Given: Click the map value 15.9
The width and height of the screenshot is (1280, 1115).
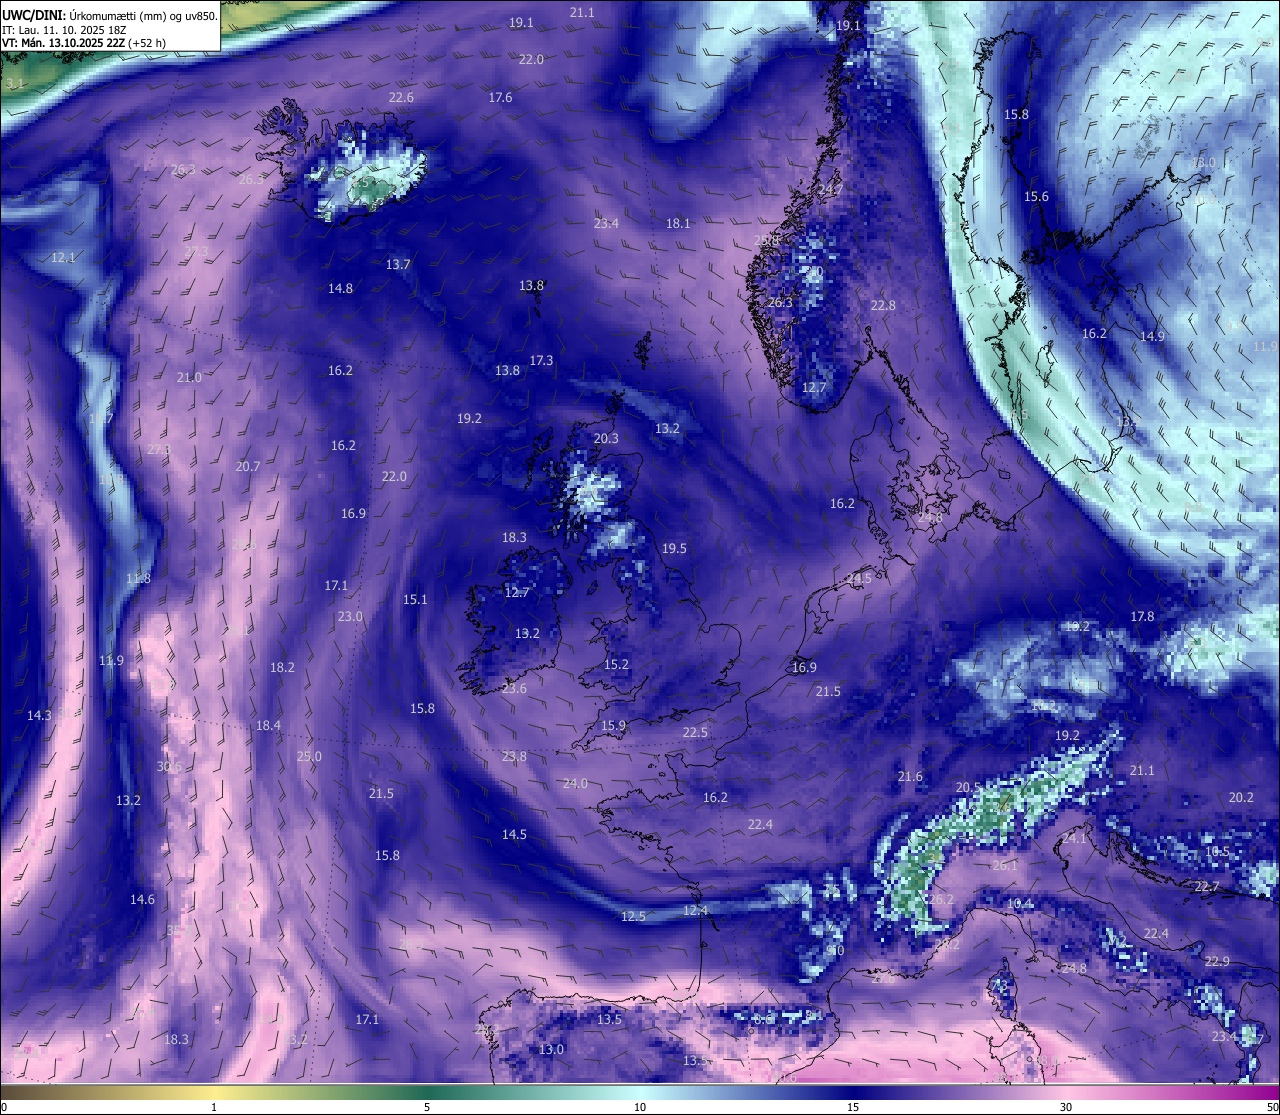Looking at the screenshot, I should (x=613, y=725).
